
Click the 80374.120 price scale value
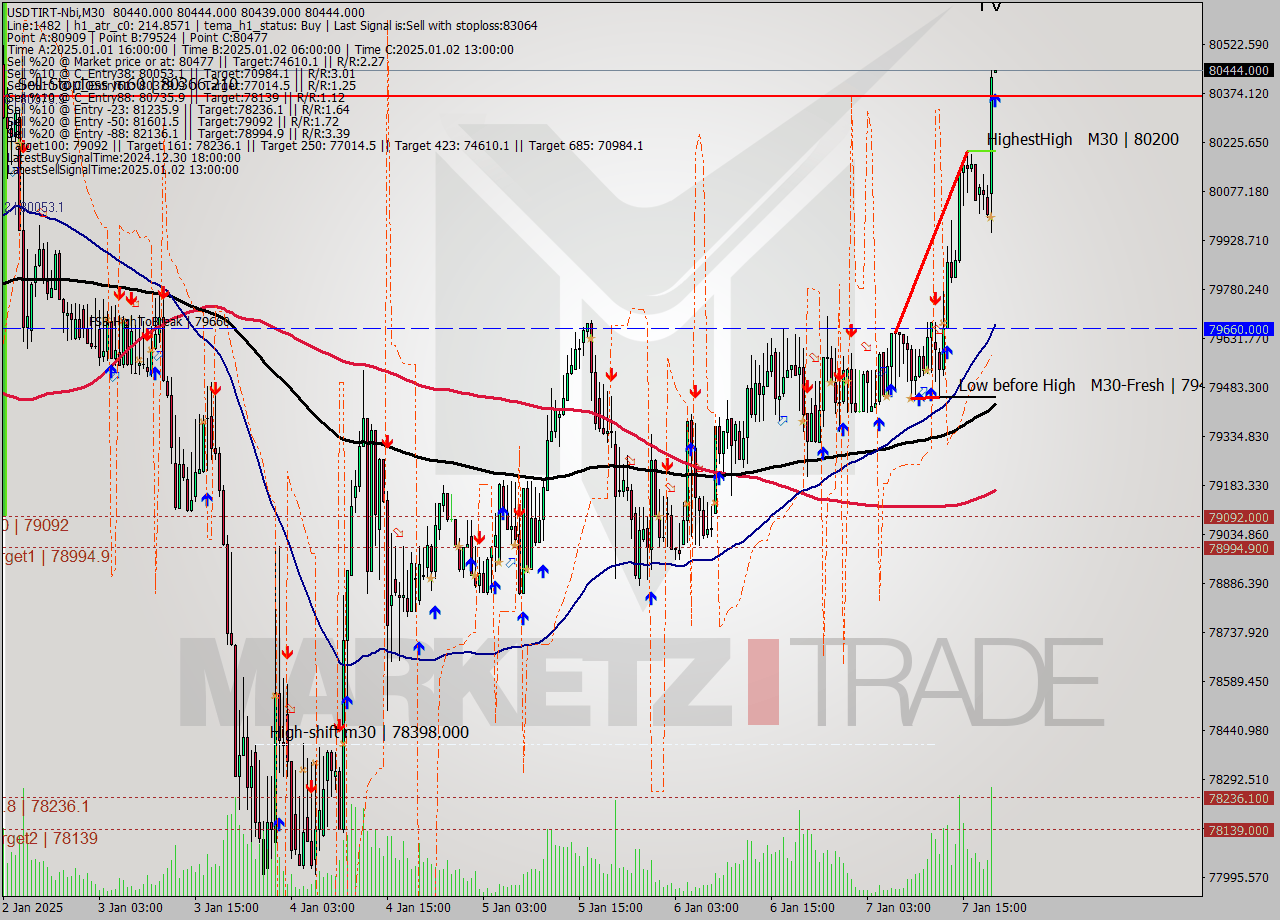(x=1238, y=94)
